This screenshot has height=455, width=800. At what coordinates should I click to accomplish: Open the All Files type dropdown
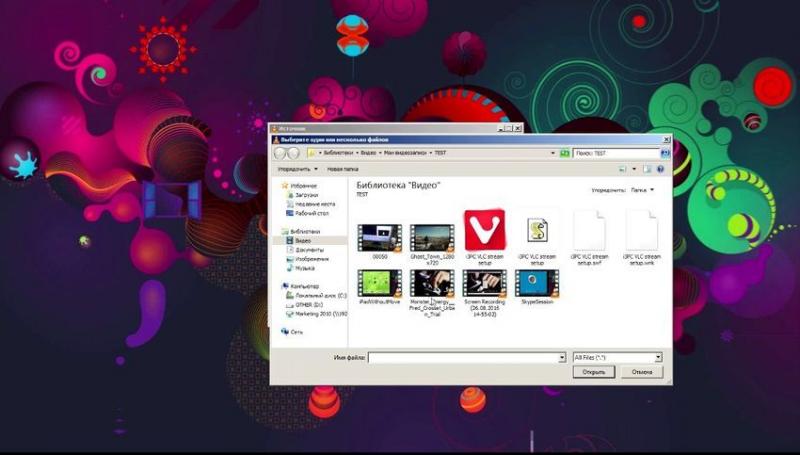[617, 358]
